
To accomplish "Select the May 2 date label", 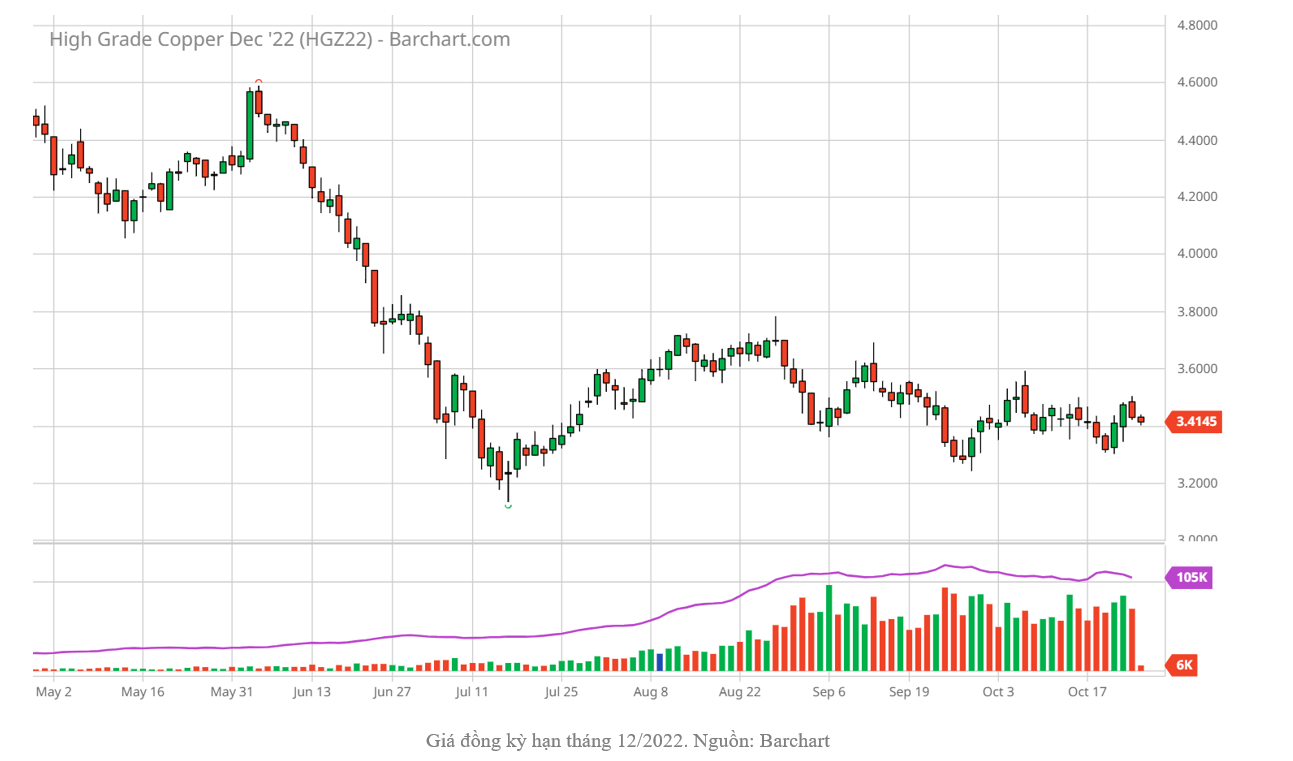I will (x=53, y=692).
